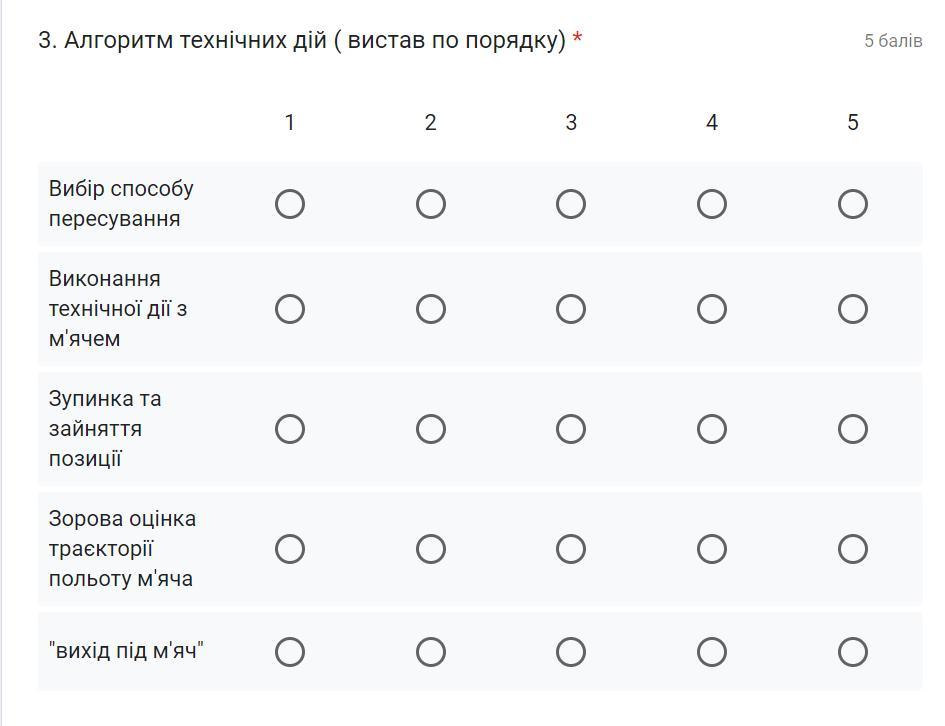Click column header number 3
The image size is (945, 726).
click(571, 122)
